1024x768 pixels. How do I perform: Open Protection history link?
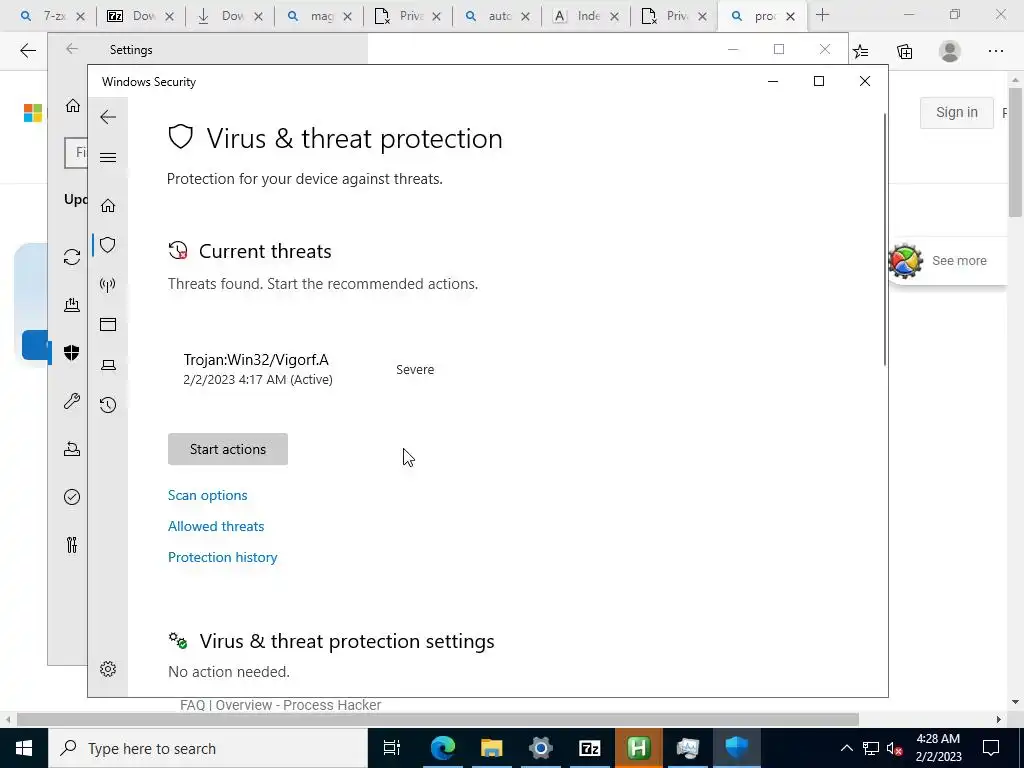(x=223, y=557)
